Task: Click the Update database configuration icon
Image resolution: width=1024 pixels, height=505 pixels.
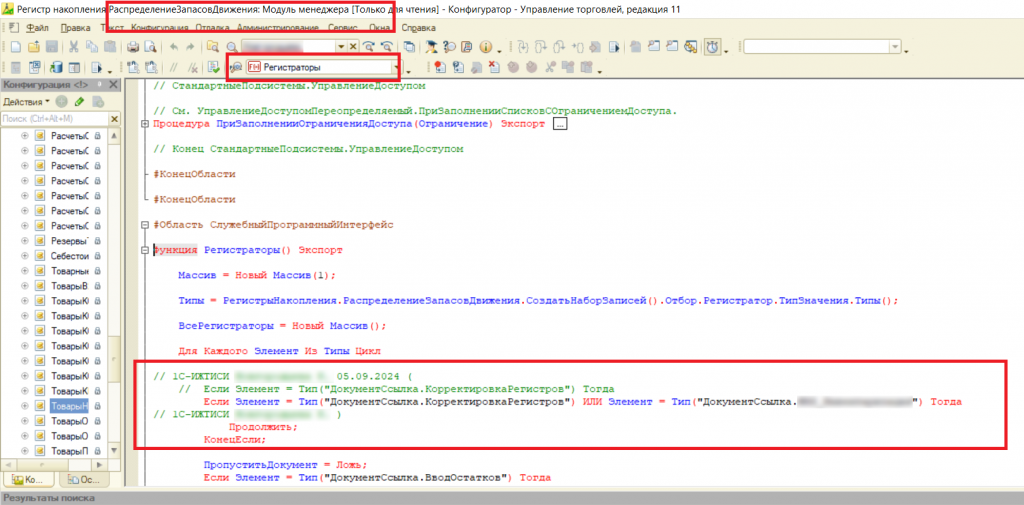Action: (56, 67)
